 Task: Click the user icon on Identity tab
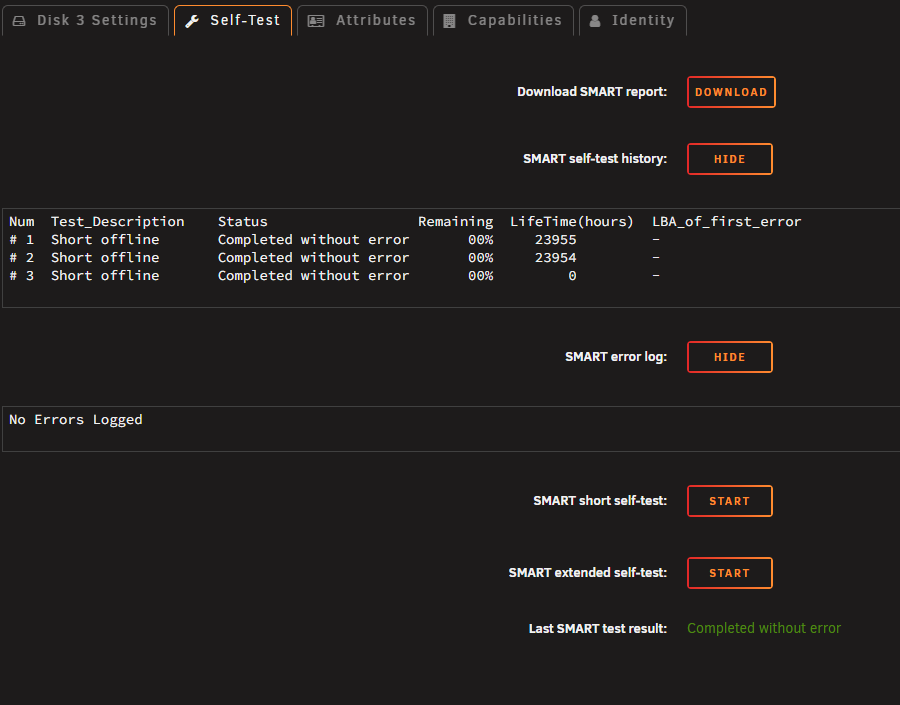coord(595,21)
